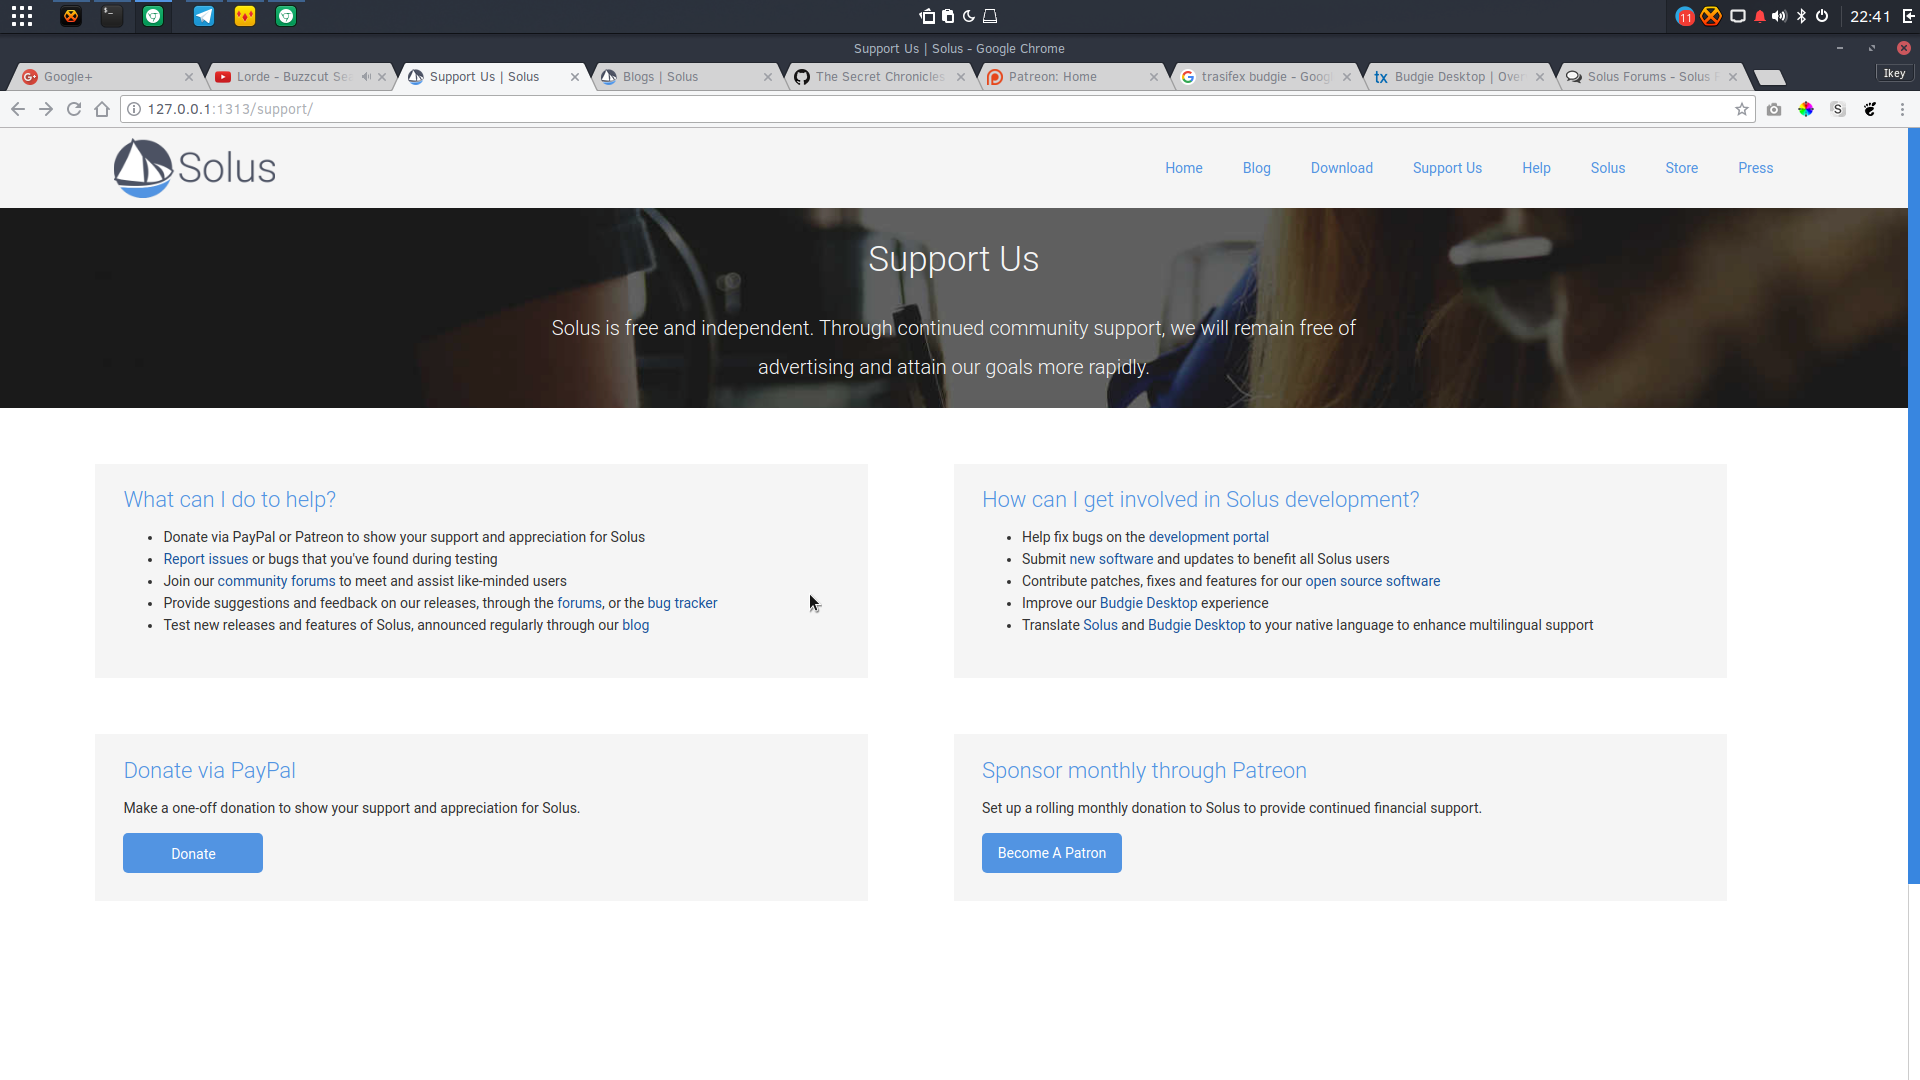
Task: Open the red notification badge showing 11
Action: coord(1685,16)
